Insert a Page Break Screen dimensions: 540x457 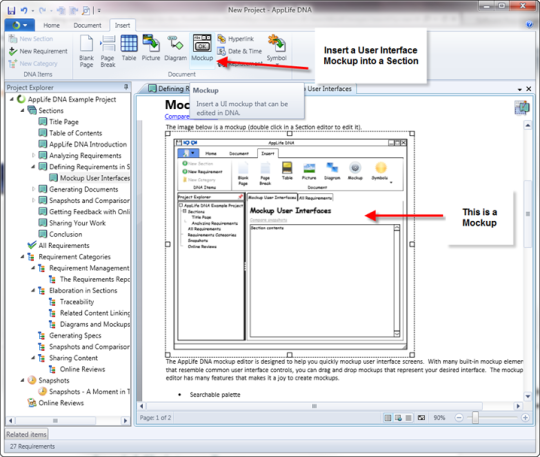click(x=108, y=51)
